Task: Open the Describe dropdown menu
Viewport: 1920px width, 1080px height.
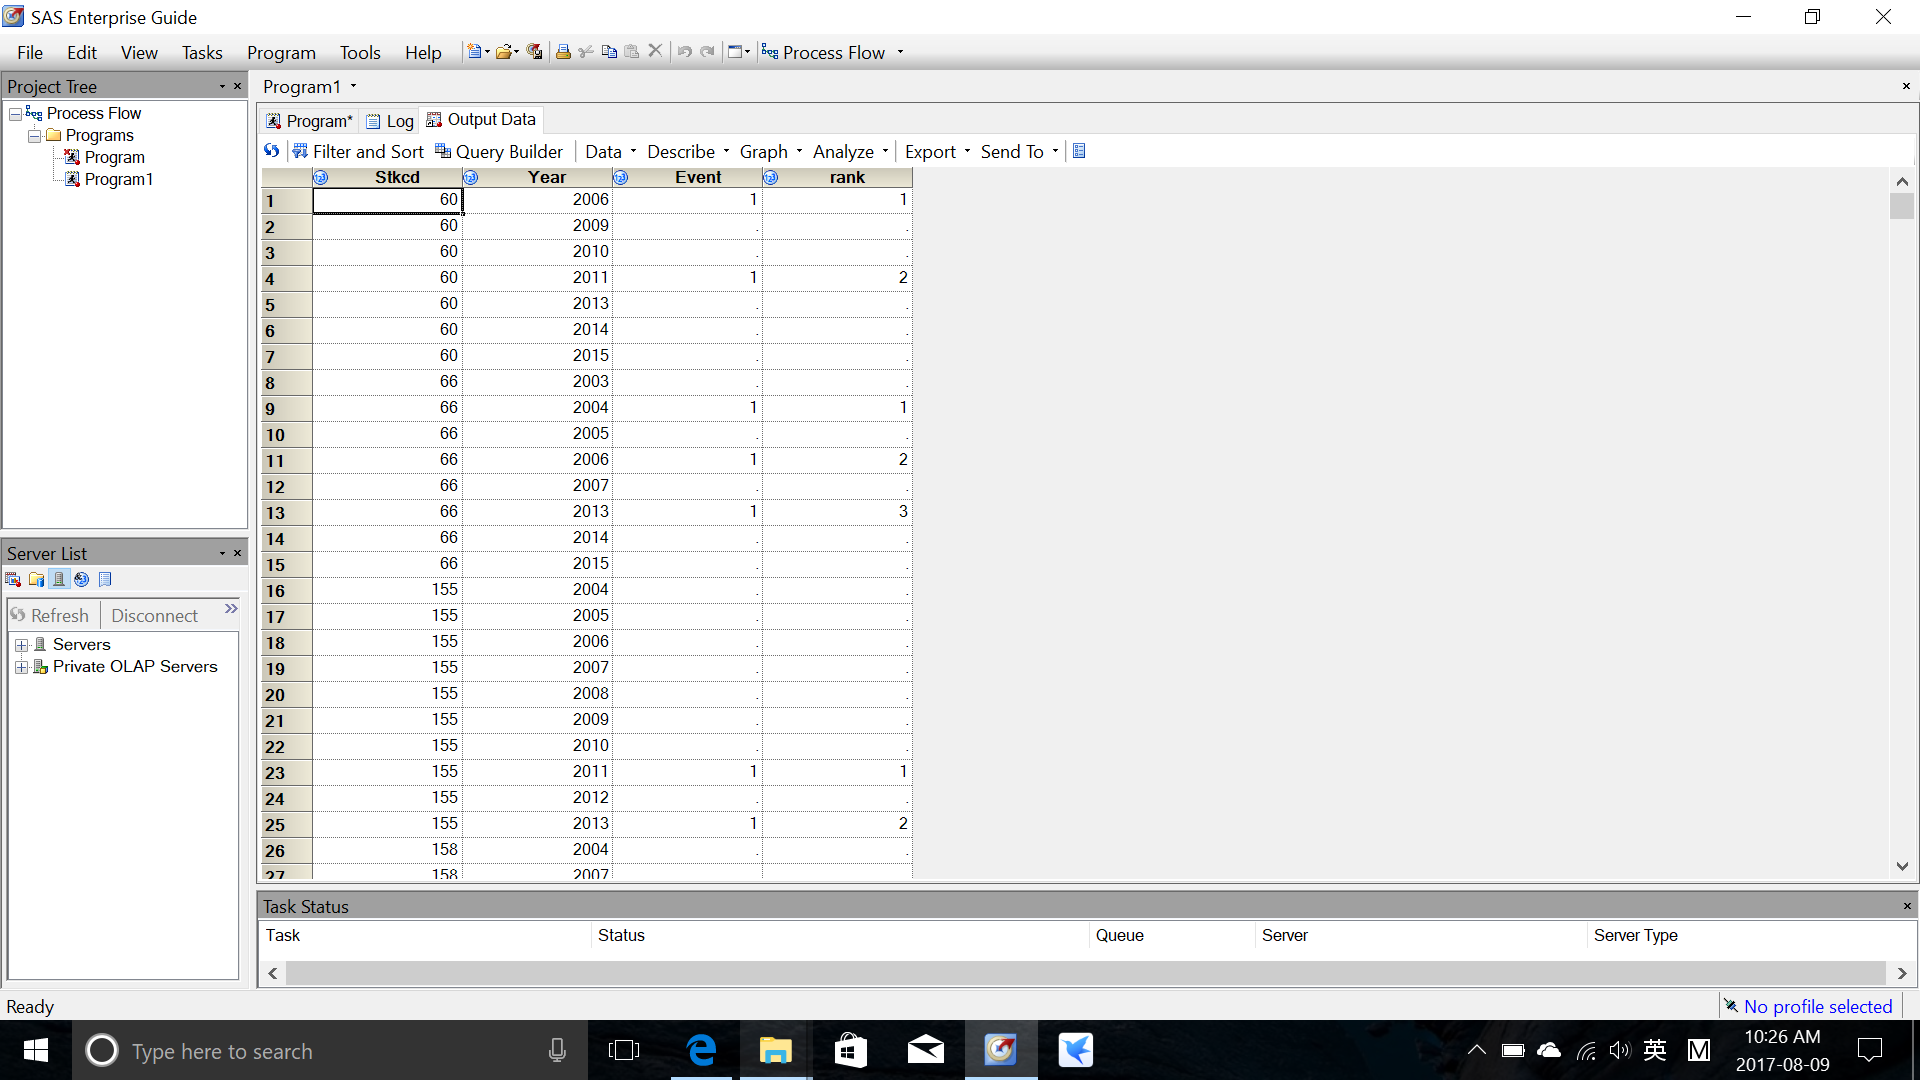Action: tap(688, 152)
